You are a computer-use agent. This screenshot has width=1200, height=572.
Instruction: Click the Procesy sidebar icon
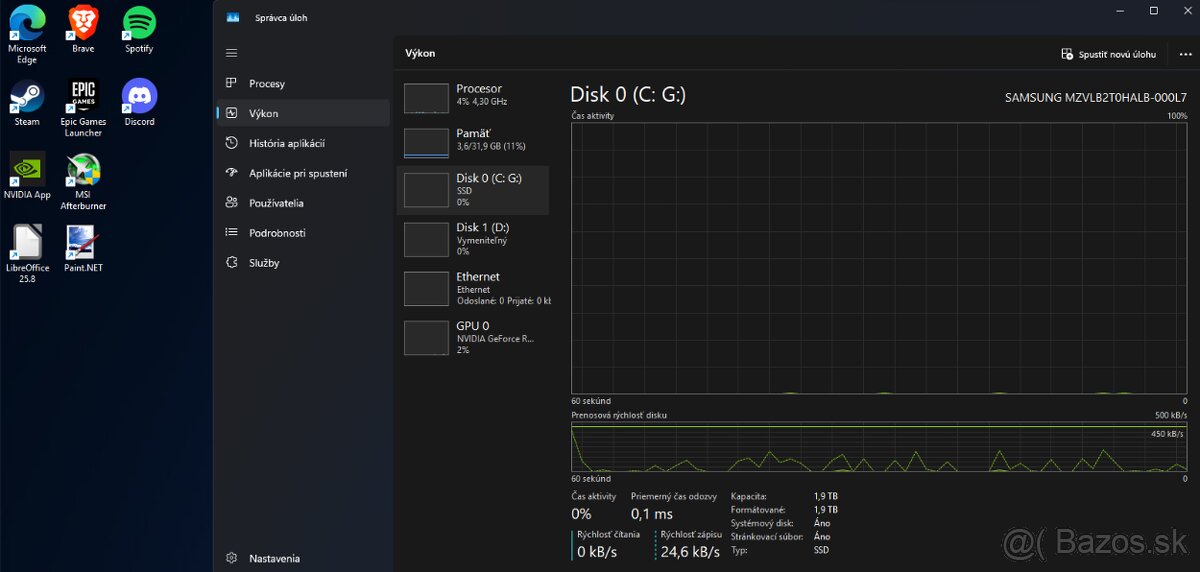(x=231, y=83)
